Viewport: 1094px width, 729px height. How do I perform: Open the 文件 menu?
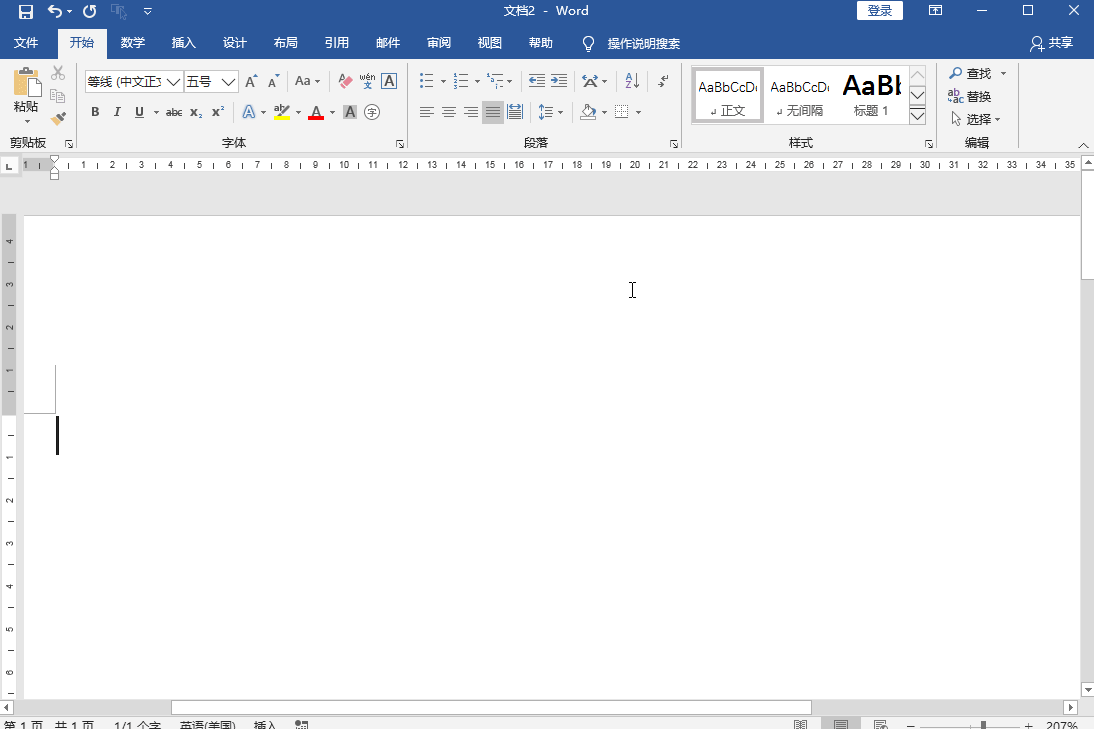pos(26,43)
